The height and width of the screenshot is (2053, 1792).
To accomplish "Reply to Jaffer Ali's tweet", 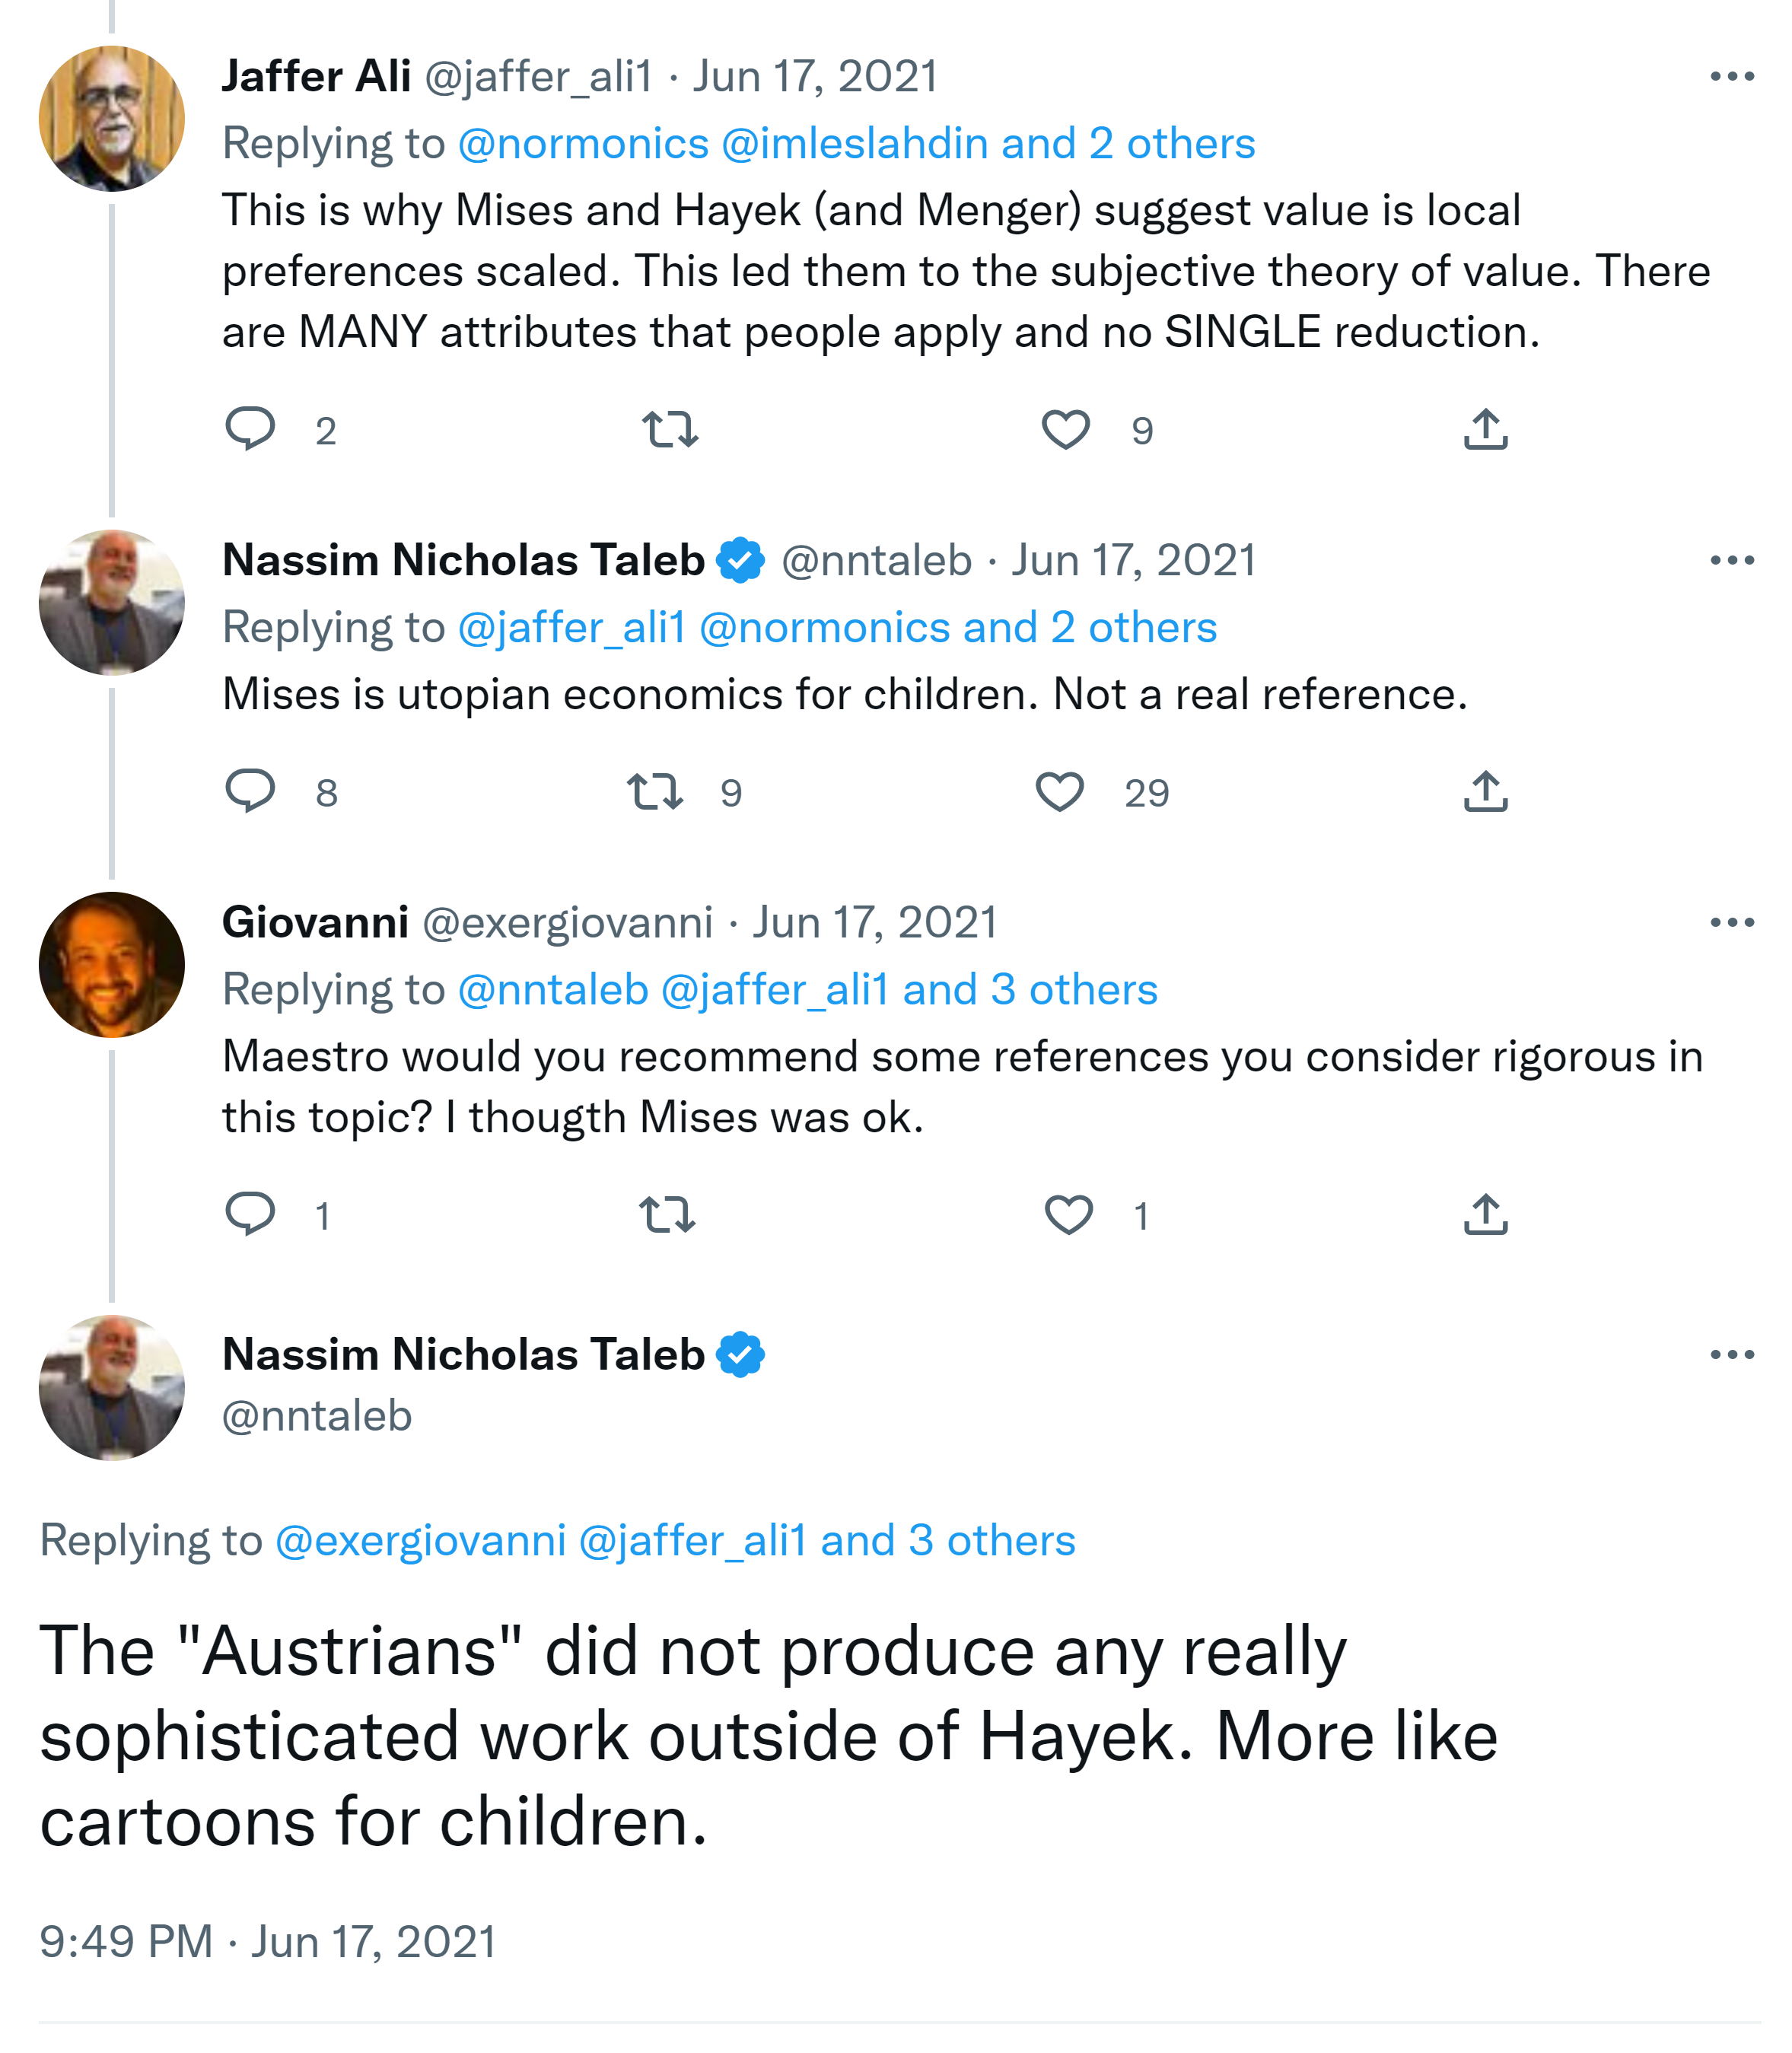I will point(250,429).
